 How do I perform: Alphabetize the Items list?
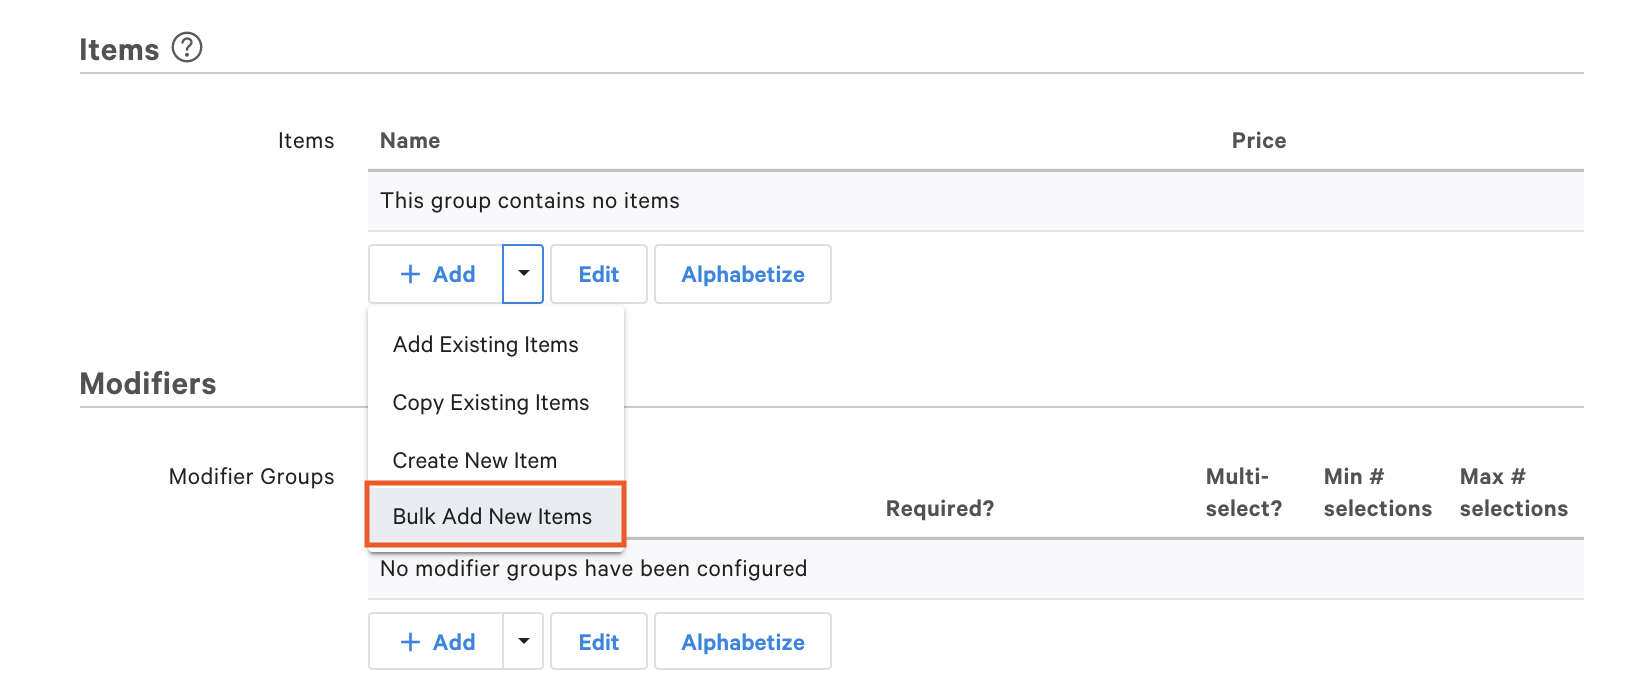coord(742,274)
